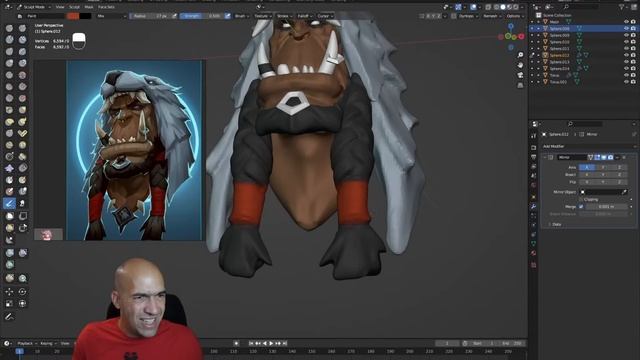Enable the Clipping checkbox in Mirror
Screen dimensions: 640x360
pos(581,200)
